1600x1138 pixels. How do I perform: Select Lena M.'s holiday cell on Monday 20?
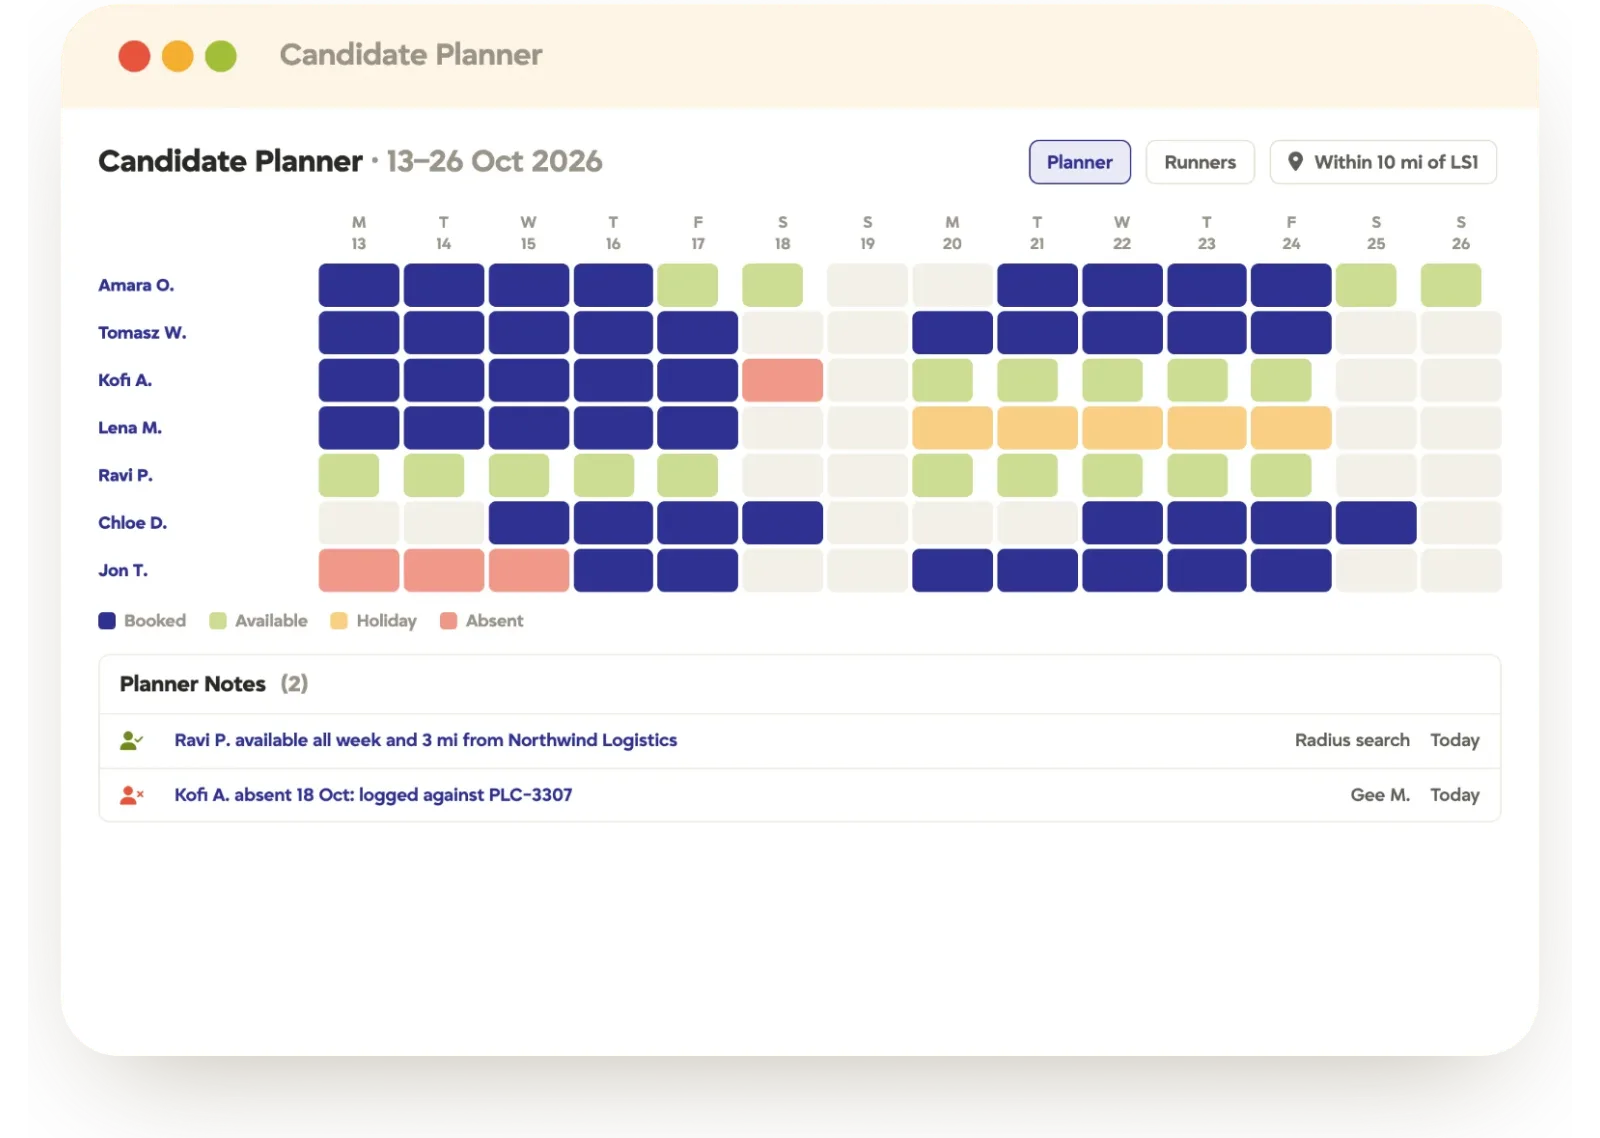pos(952,427)
